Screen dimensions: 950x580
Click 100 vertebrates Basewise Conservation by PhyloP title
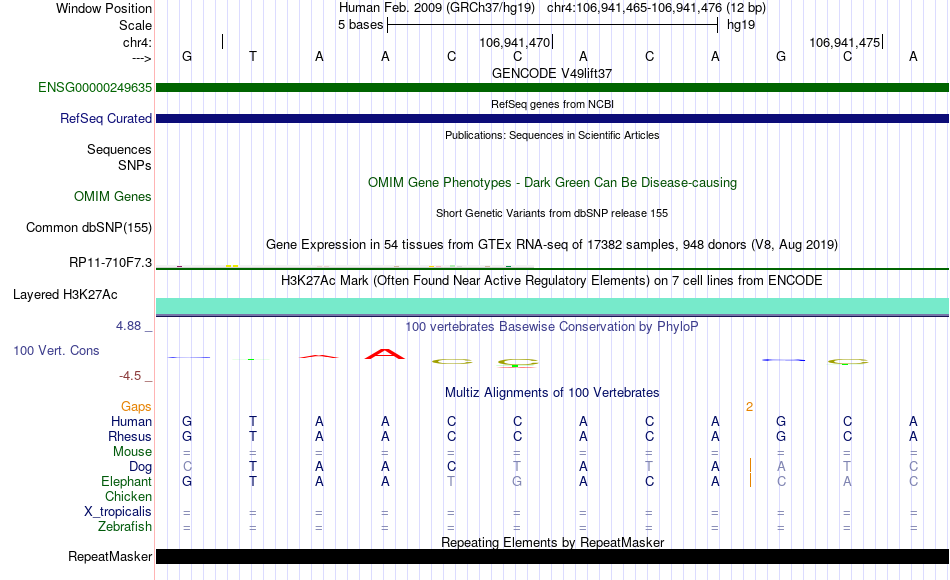point(552,327)
